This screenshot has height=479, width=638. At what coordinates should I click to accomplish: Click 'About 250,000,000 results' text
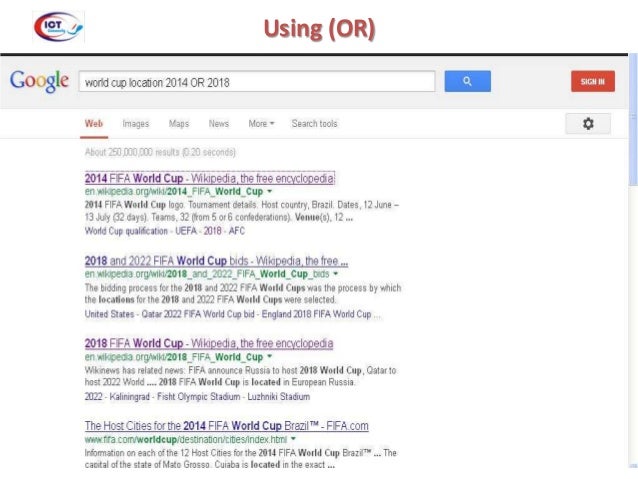(160, 152)
